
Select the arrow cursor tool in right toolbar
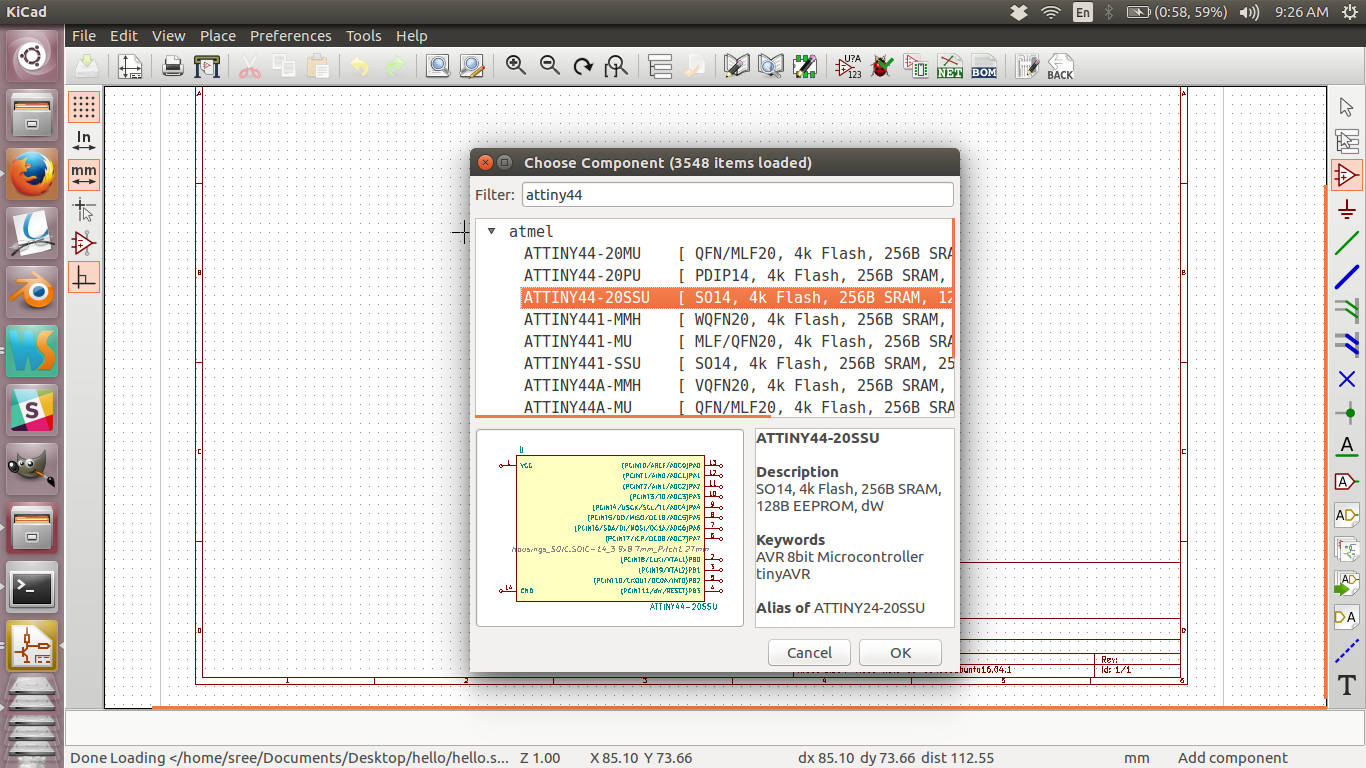1347,107
